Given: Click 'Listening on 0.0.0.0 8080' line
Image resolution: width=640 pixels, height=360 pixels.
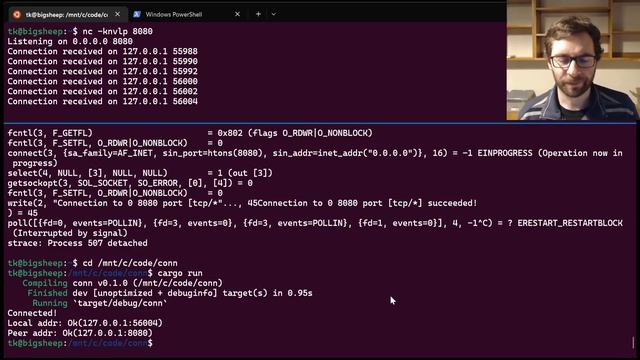Looking at the screenshot, I should 70,41.
